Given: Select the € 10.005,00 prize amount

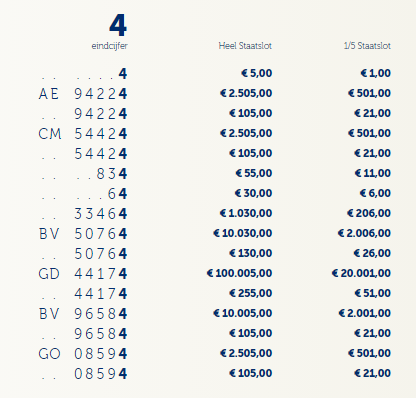Looking at the screenshot, I should coord(243,313).
